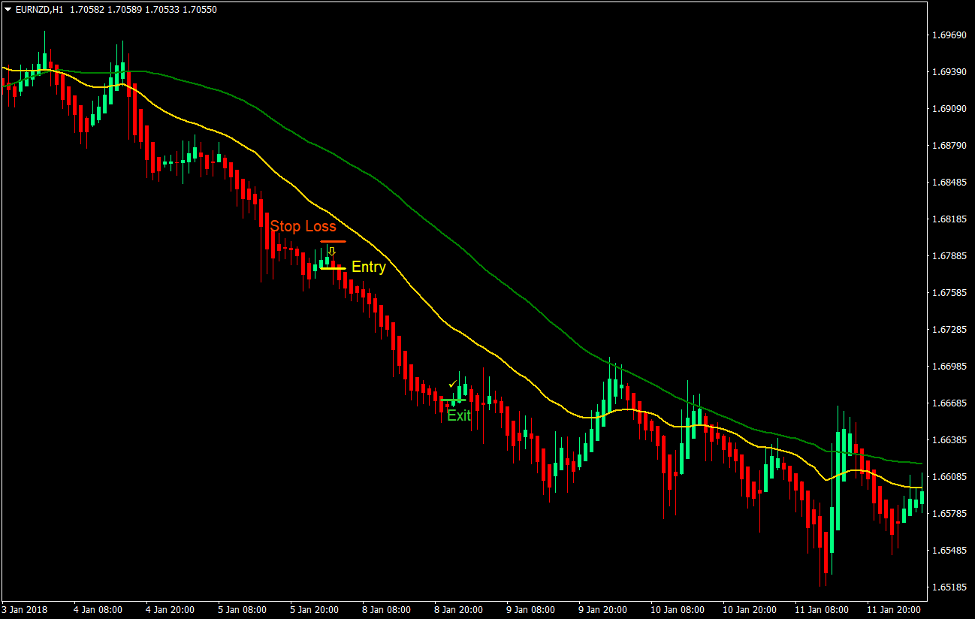Screen dimensions: 977x620
Task: Click the 3 Jan 2018 date label
Action: [25, 608]
